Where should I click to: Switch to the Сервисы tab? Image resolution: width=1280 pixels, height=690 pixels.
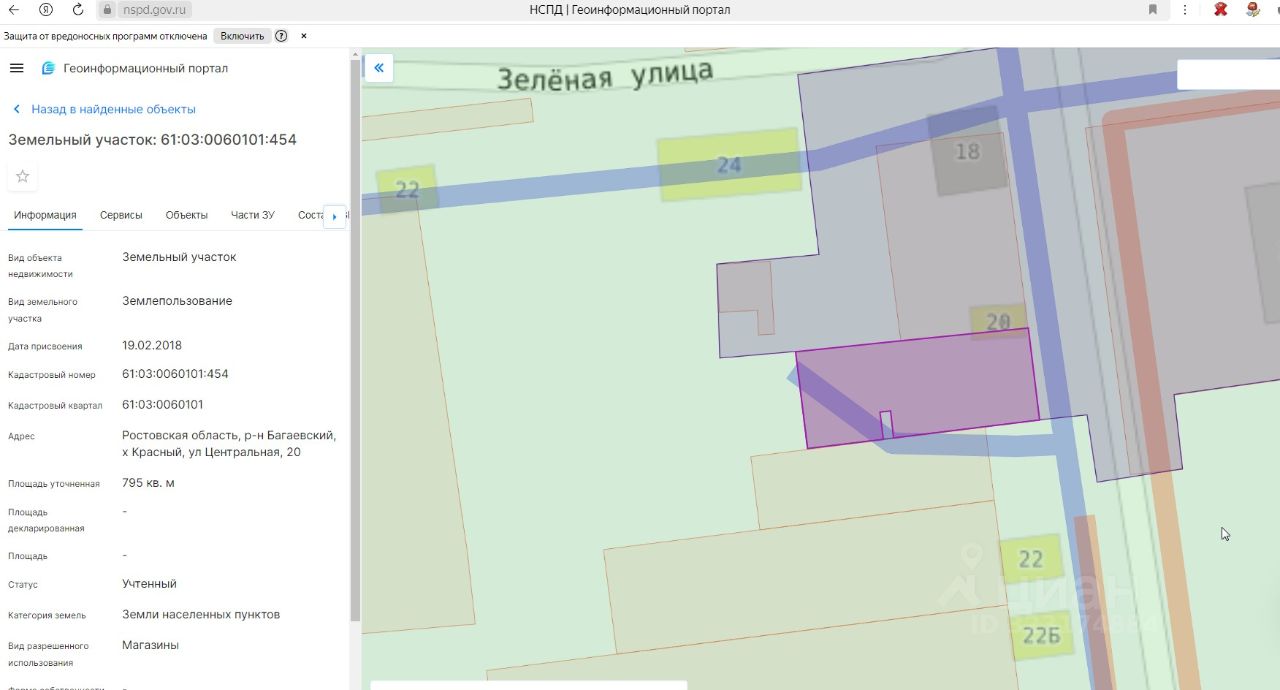(121, 215)
